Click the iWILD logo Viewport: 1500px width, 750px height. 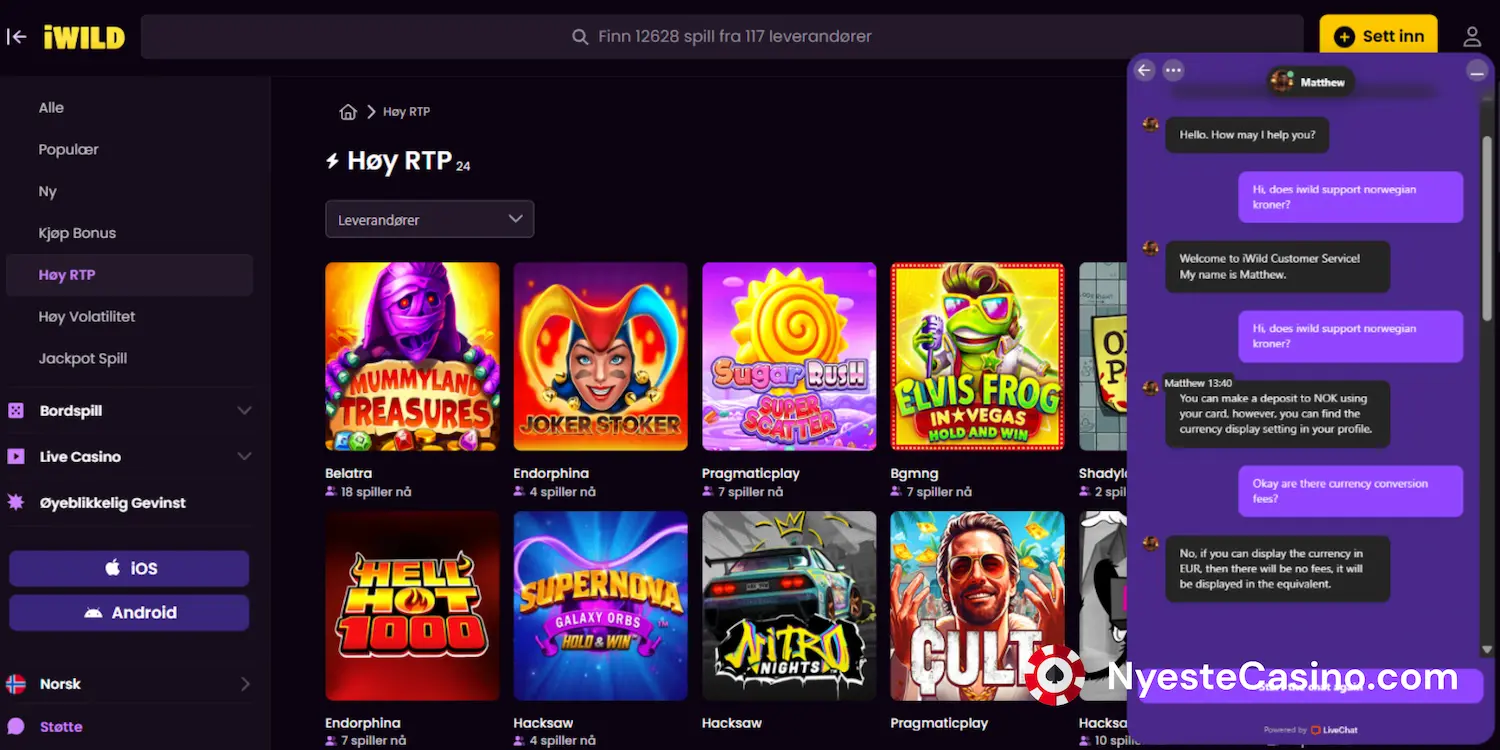click(x=84, y=37)
